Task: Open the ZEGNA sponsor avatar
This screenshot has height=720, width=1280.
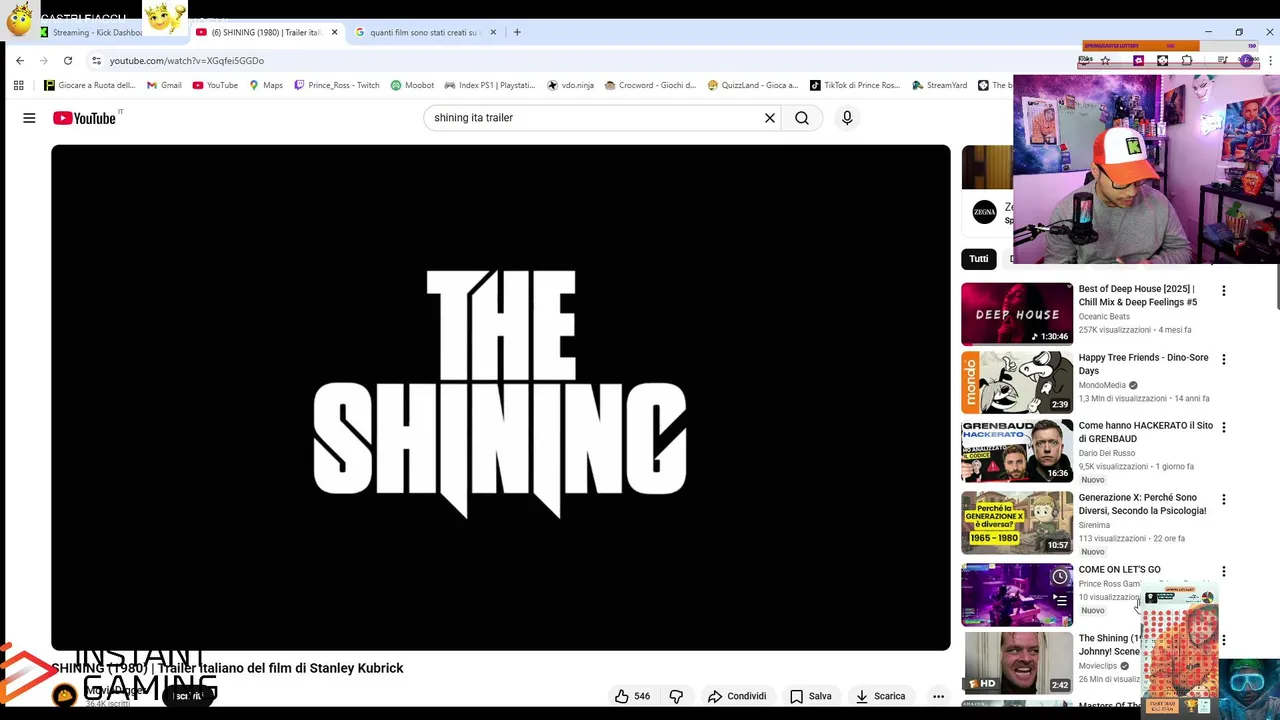Action: pyautogui.click(x=985, y=212)
